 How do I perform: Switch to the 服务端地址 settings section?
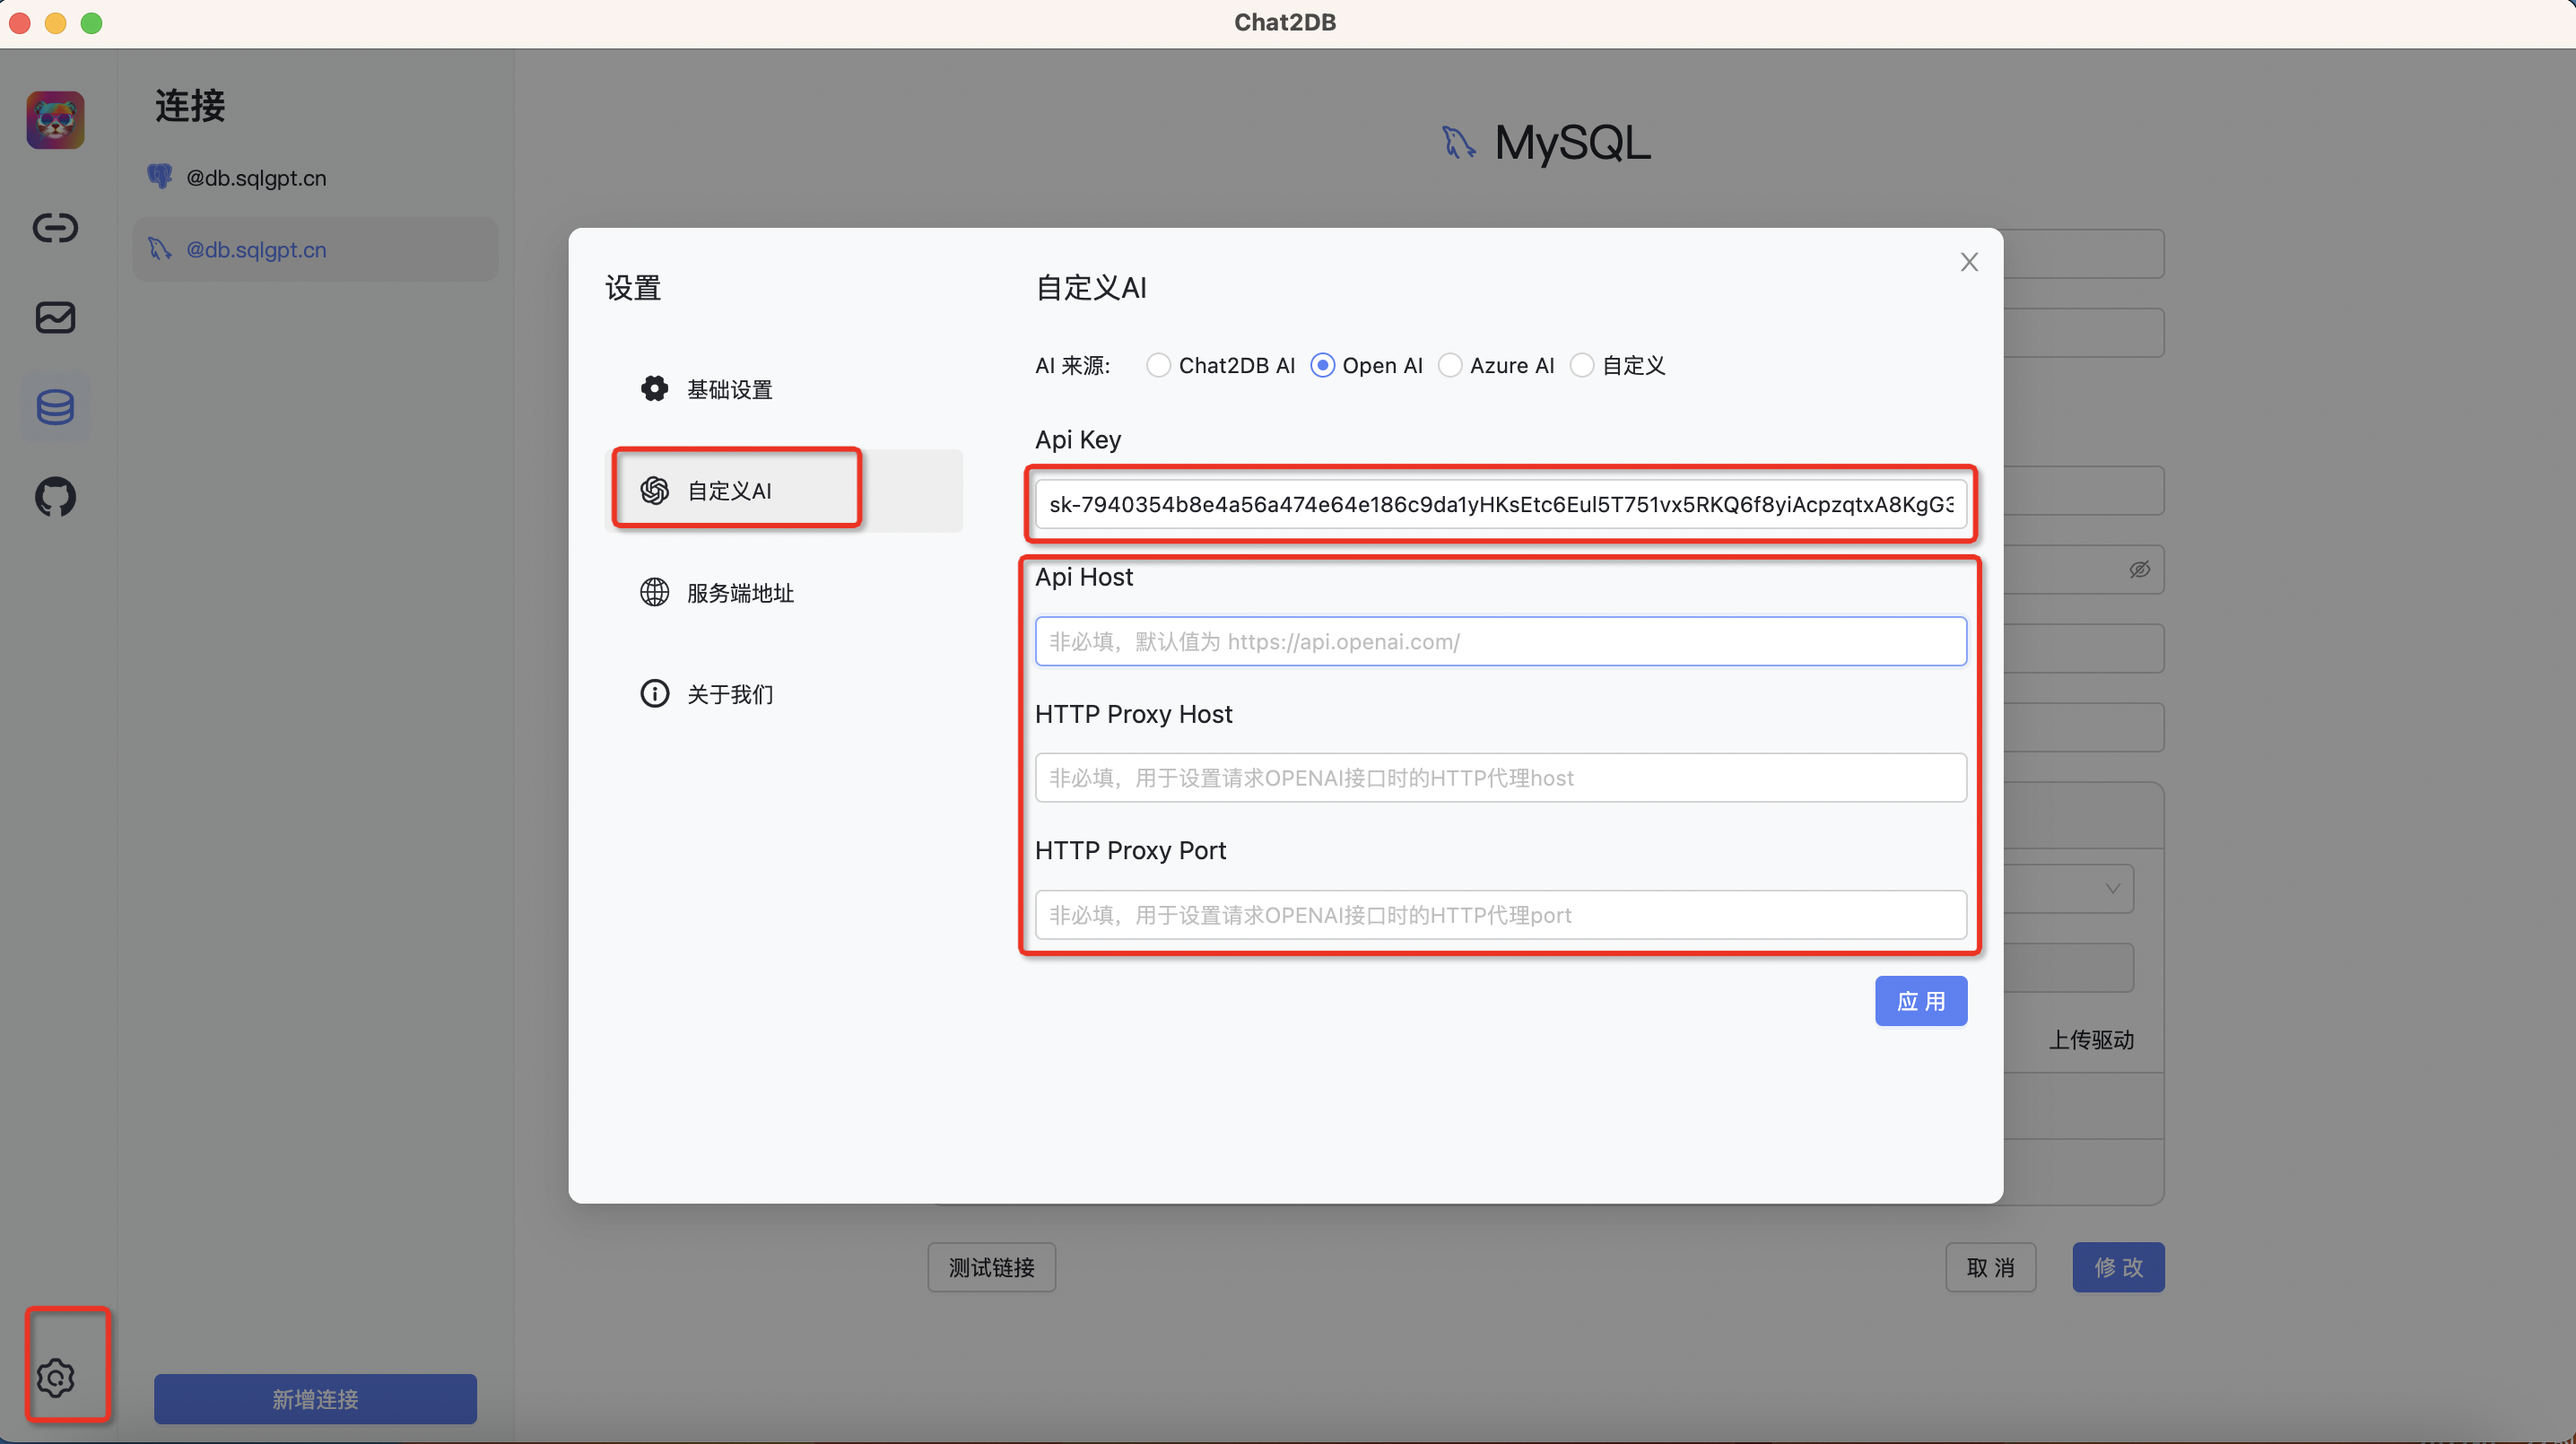pos(739,592)
